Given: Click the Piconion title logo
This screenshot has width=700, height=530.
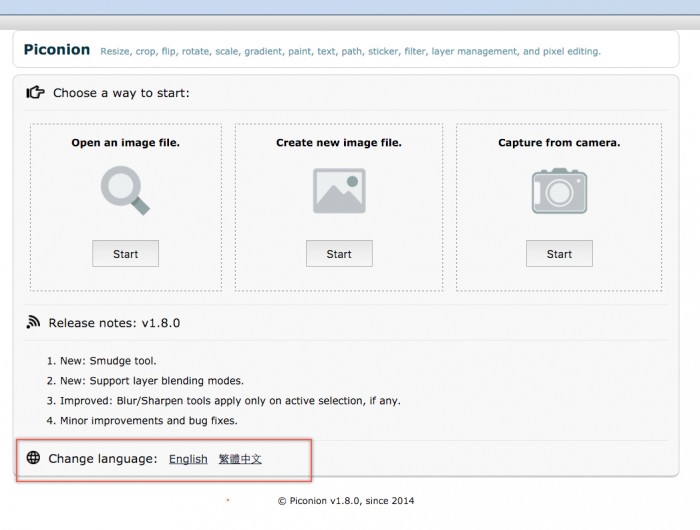Looking at the screenshot, I should point(57,49).
